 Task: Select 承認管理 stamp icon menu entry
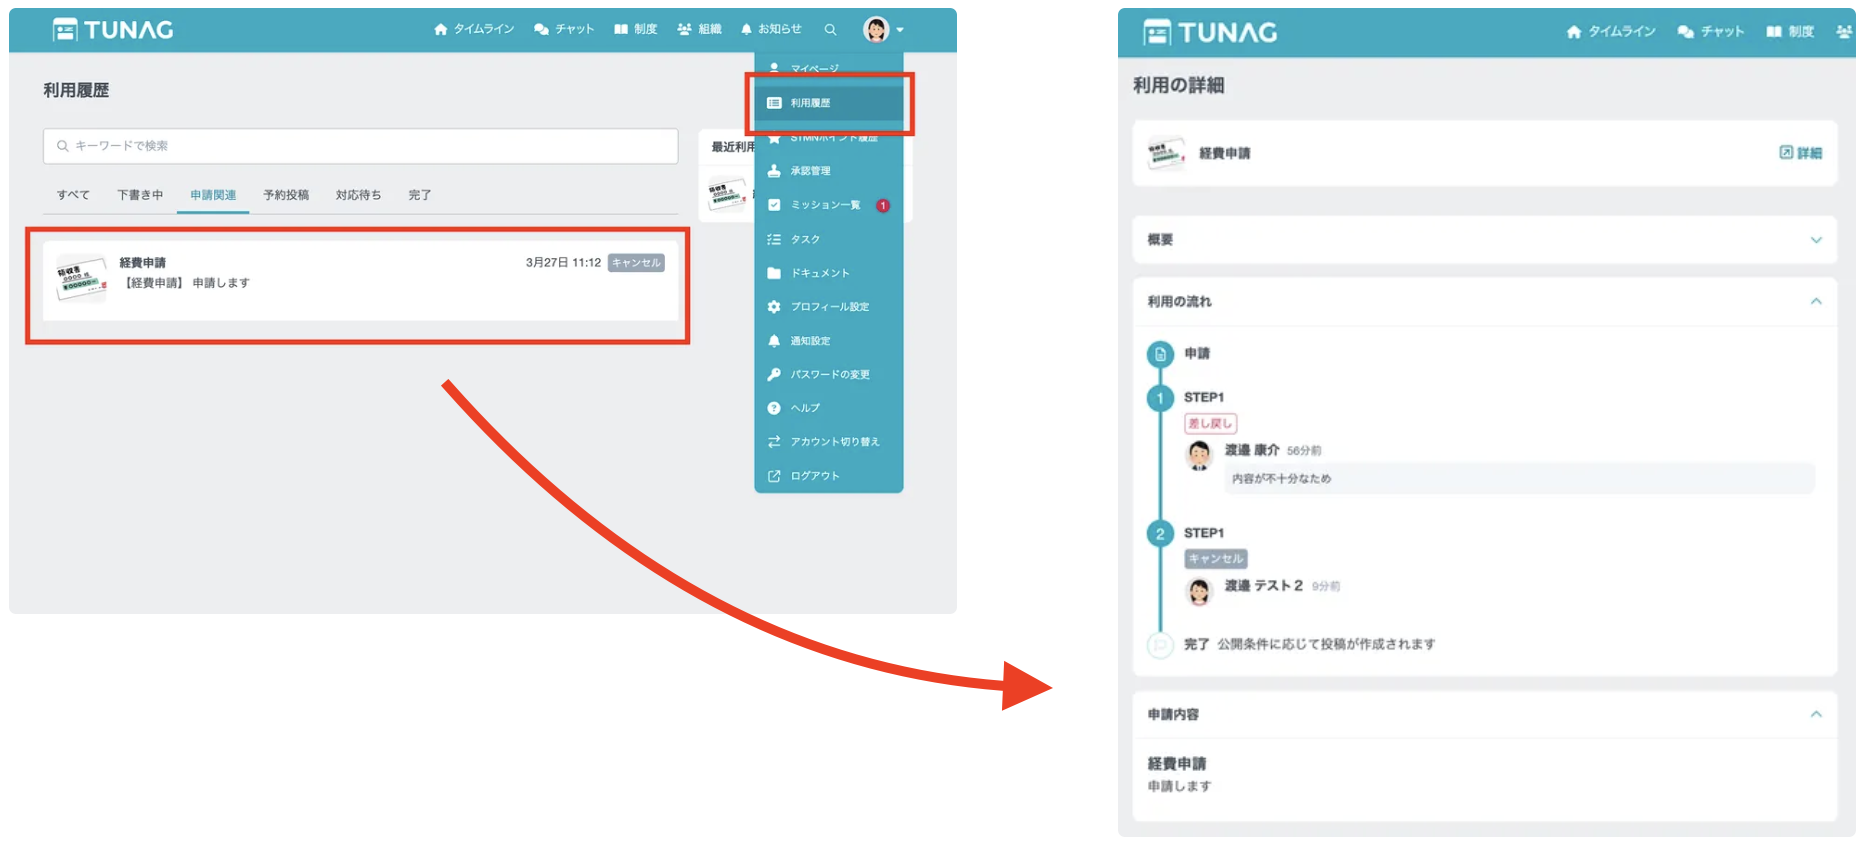pyautogui.click(x=810, y=171)
